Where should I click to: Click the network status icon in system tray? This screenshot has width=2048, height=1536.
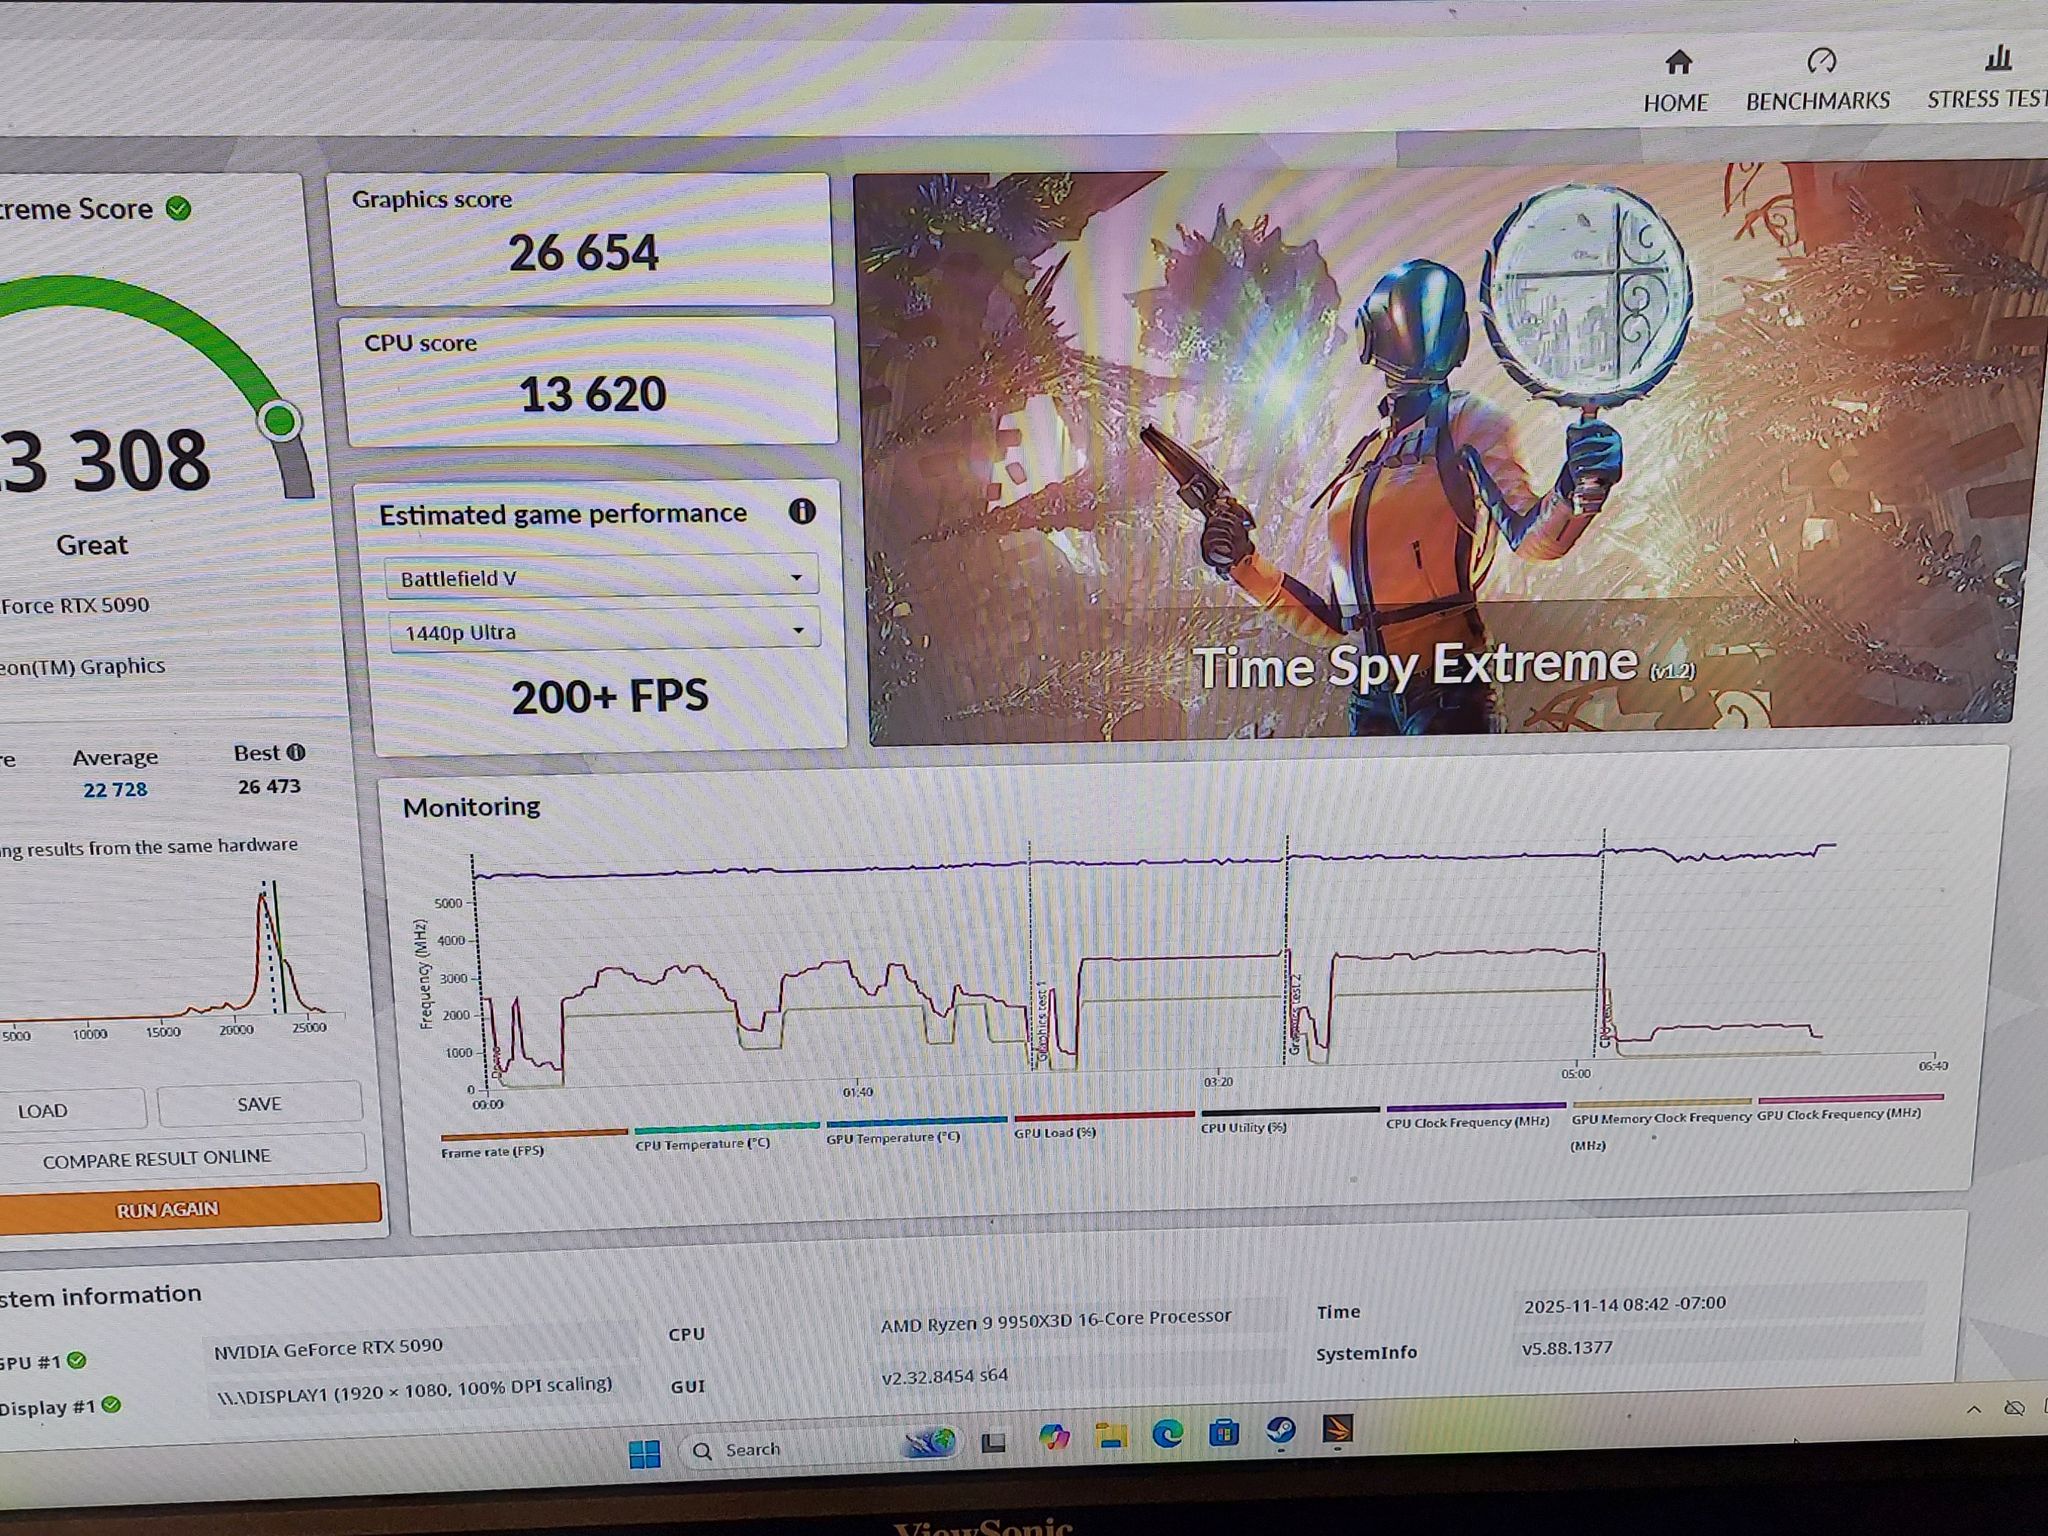click(x=2014, y=1408)
